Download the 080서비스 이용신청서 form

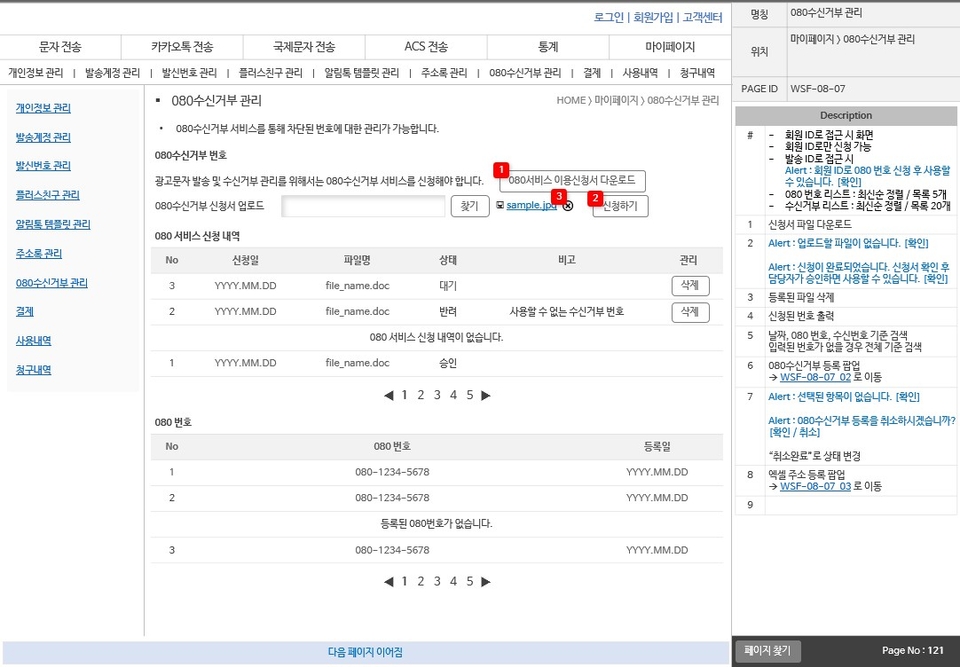tap(572, 180)
